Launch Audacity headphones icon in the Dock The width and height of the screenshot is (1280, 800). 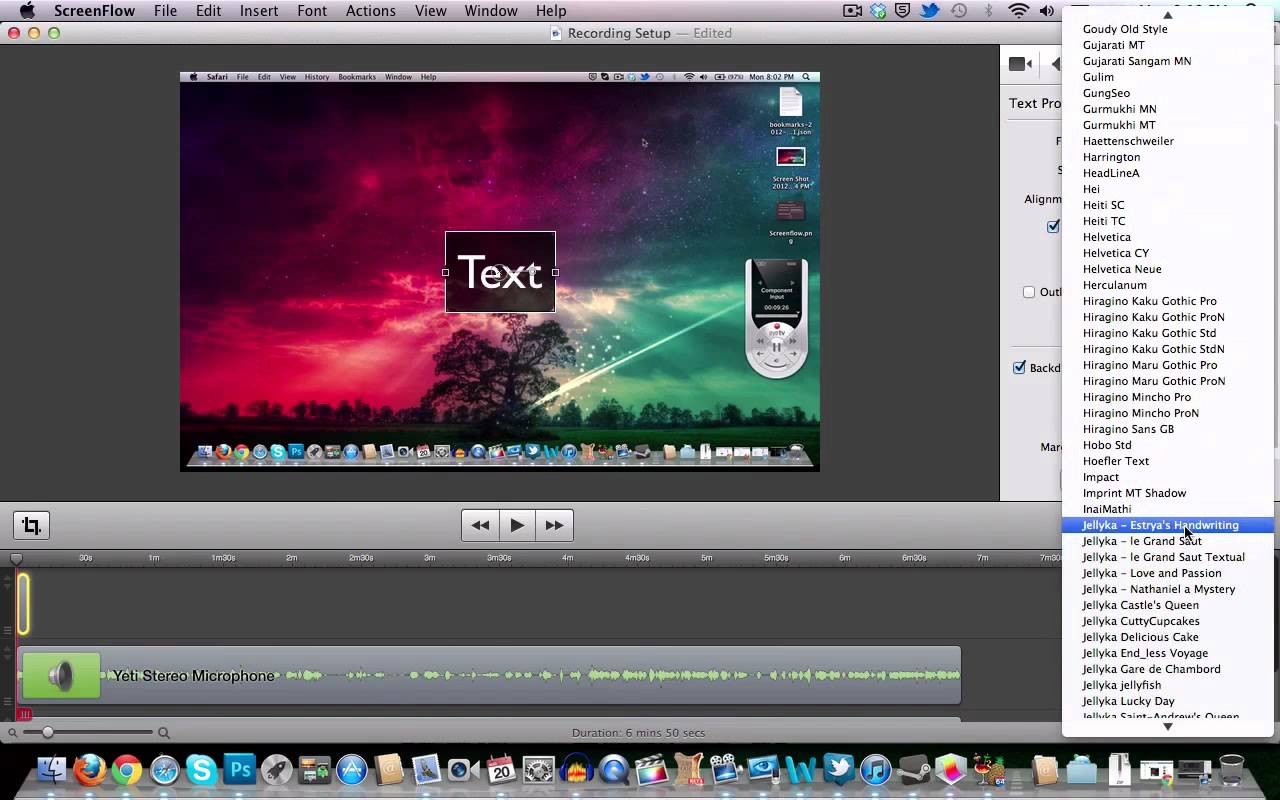click(x=577, y=770)
